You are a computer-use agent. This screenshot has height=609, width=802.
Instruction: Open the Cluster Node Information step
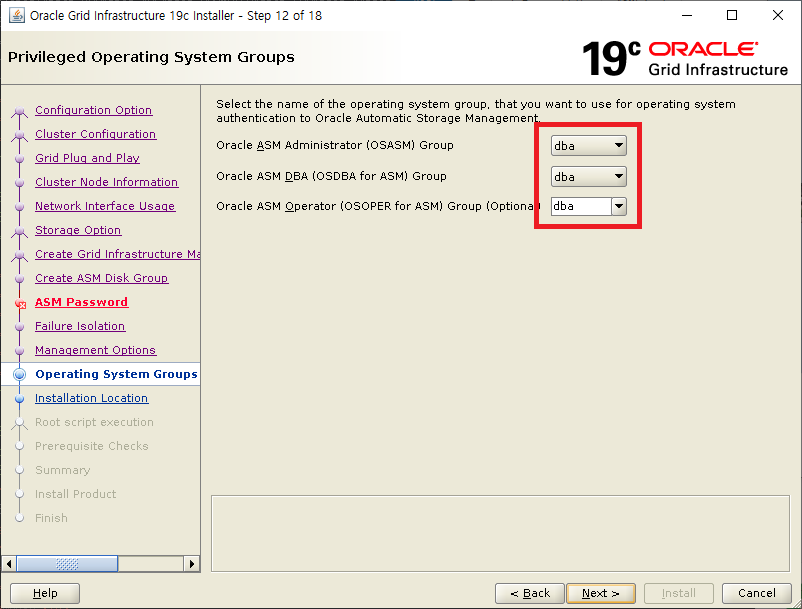[106, 182]
